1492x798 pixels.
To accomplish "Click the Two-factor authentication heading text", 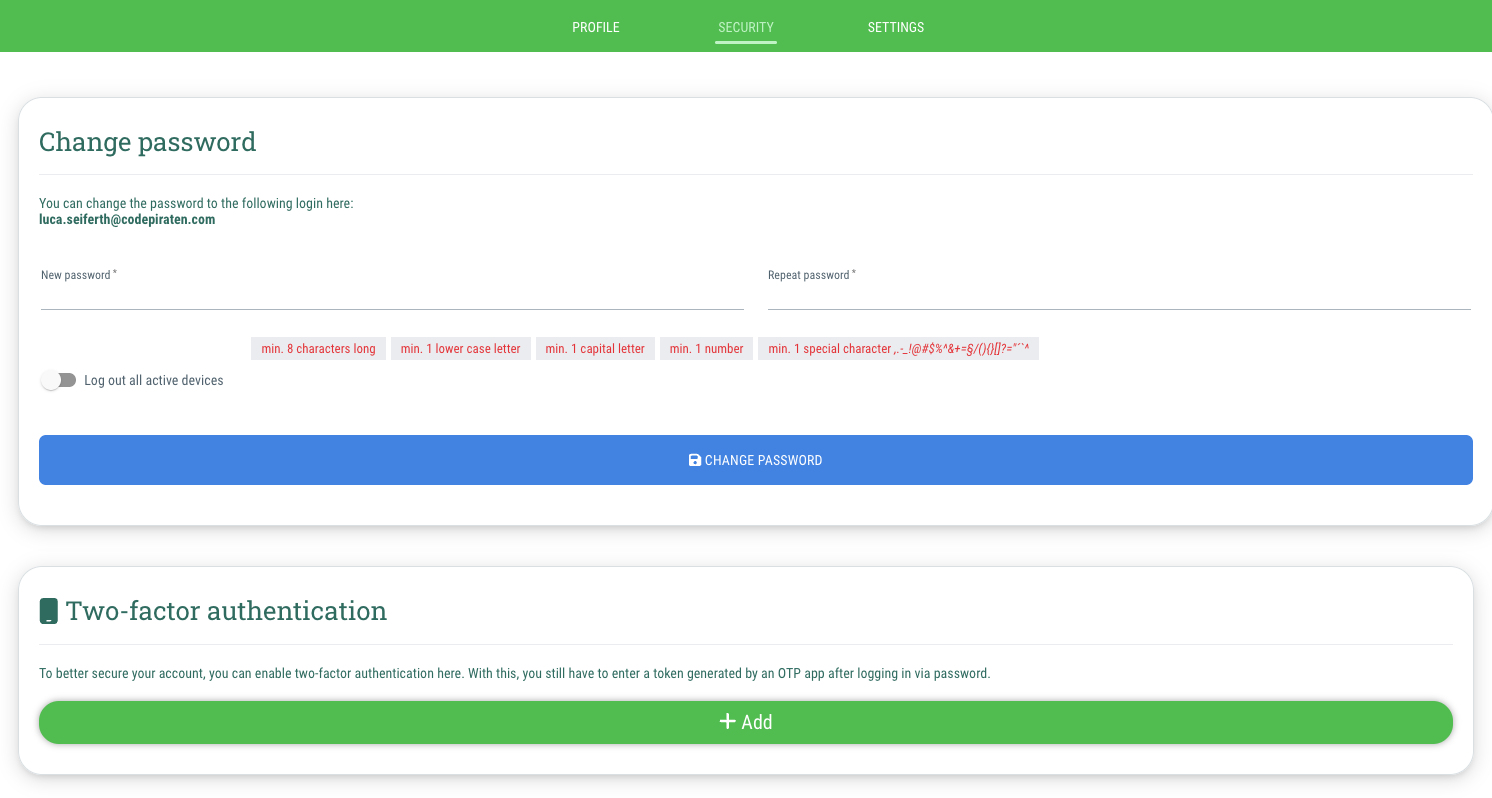I will pyautogui.click(x=226, y=610).
